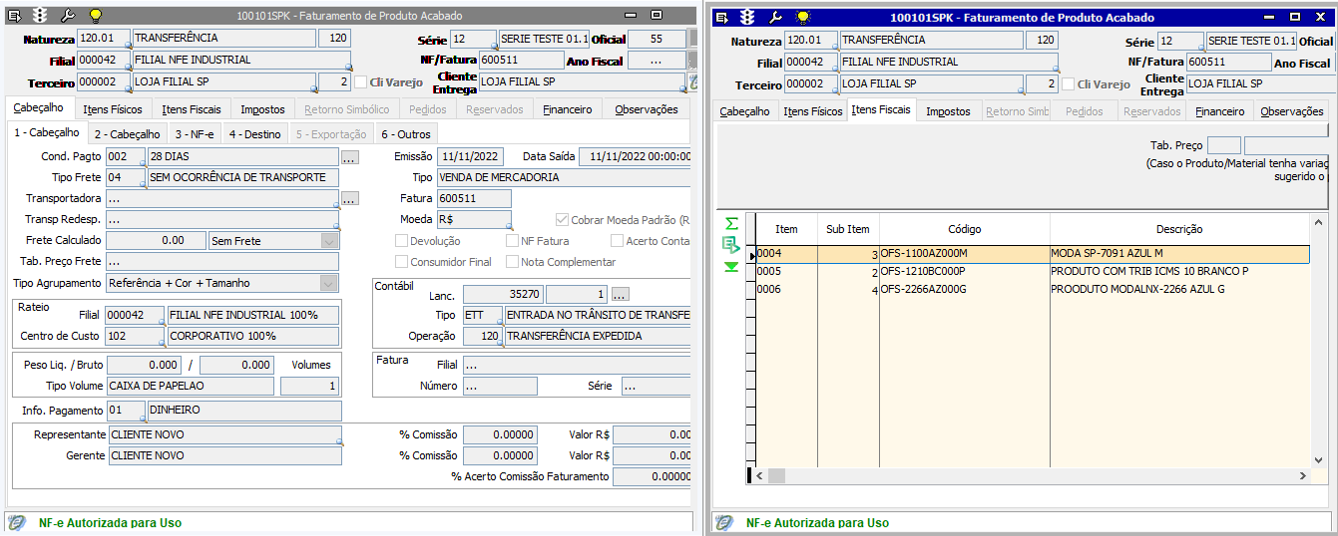The width and height of the screenshot is (1338, 536).
Task: Click green down-arrow icon beside grid
Action: pos(731,266)
